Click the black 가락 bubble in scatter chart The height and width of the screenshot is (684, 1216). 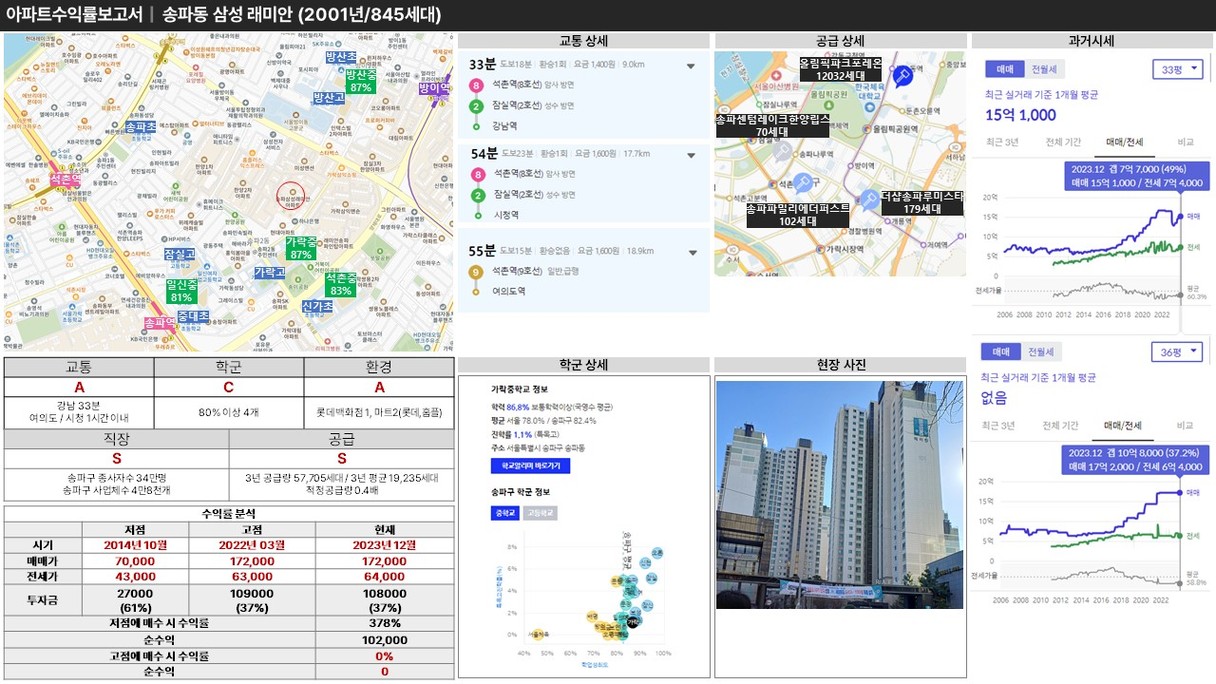[x=633, y=622]
